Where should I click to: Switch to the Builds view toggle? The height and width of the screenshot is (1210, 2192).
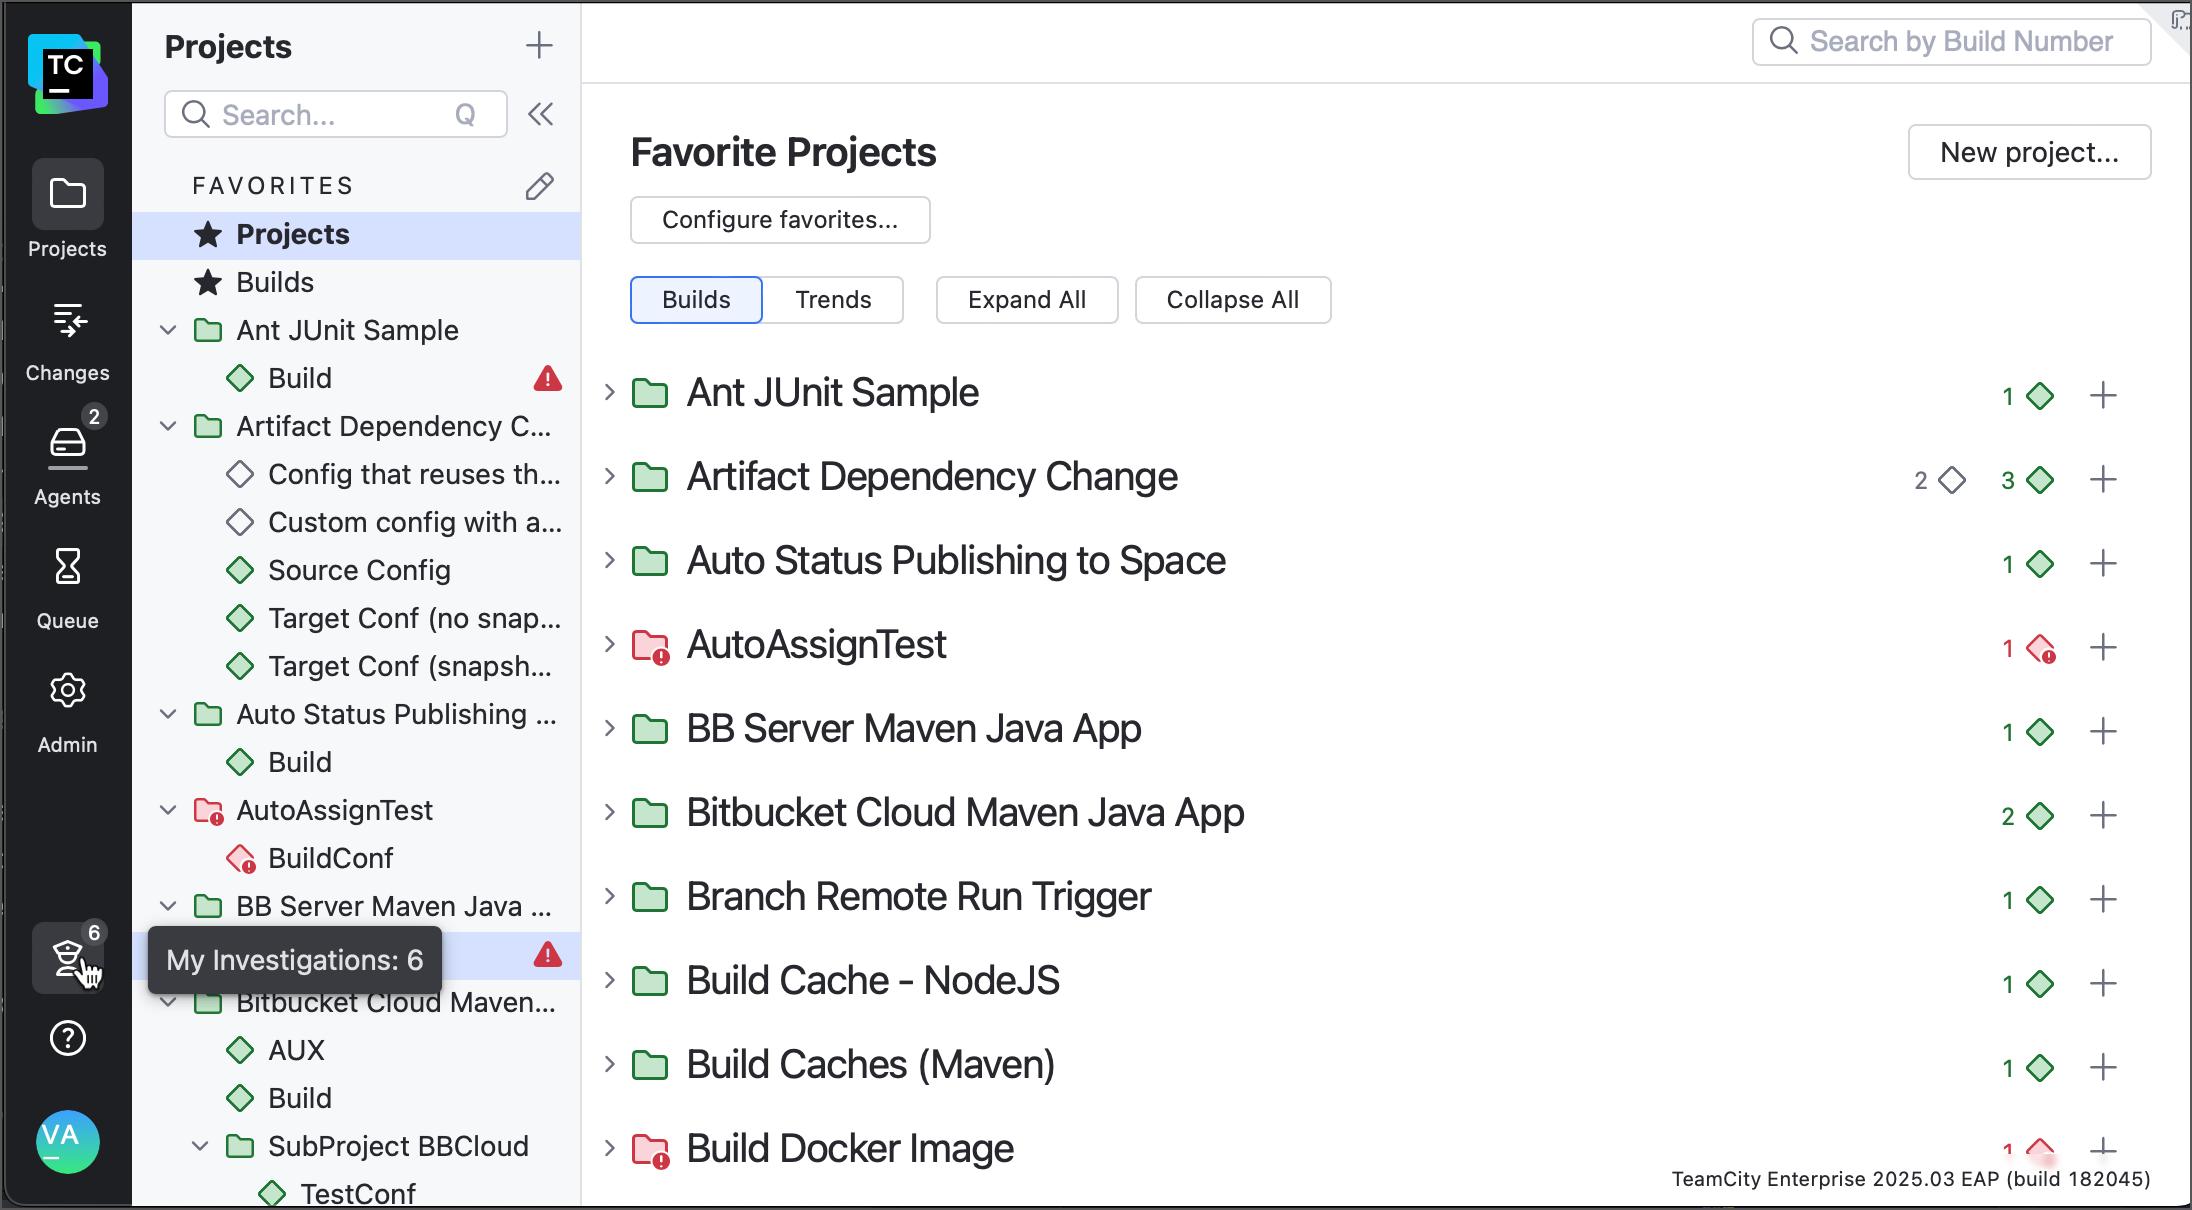pos(696,300)
